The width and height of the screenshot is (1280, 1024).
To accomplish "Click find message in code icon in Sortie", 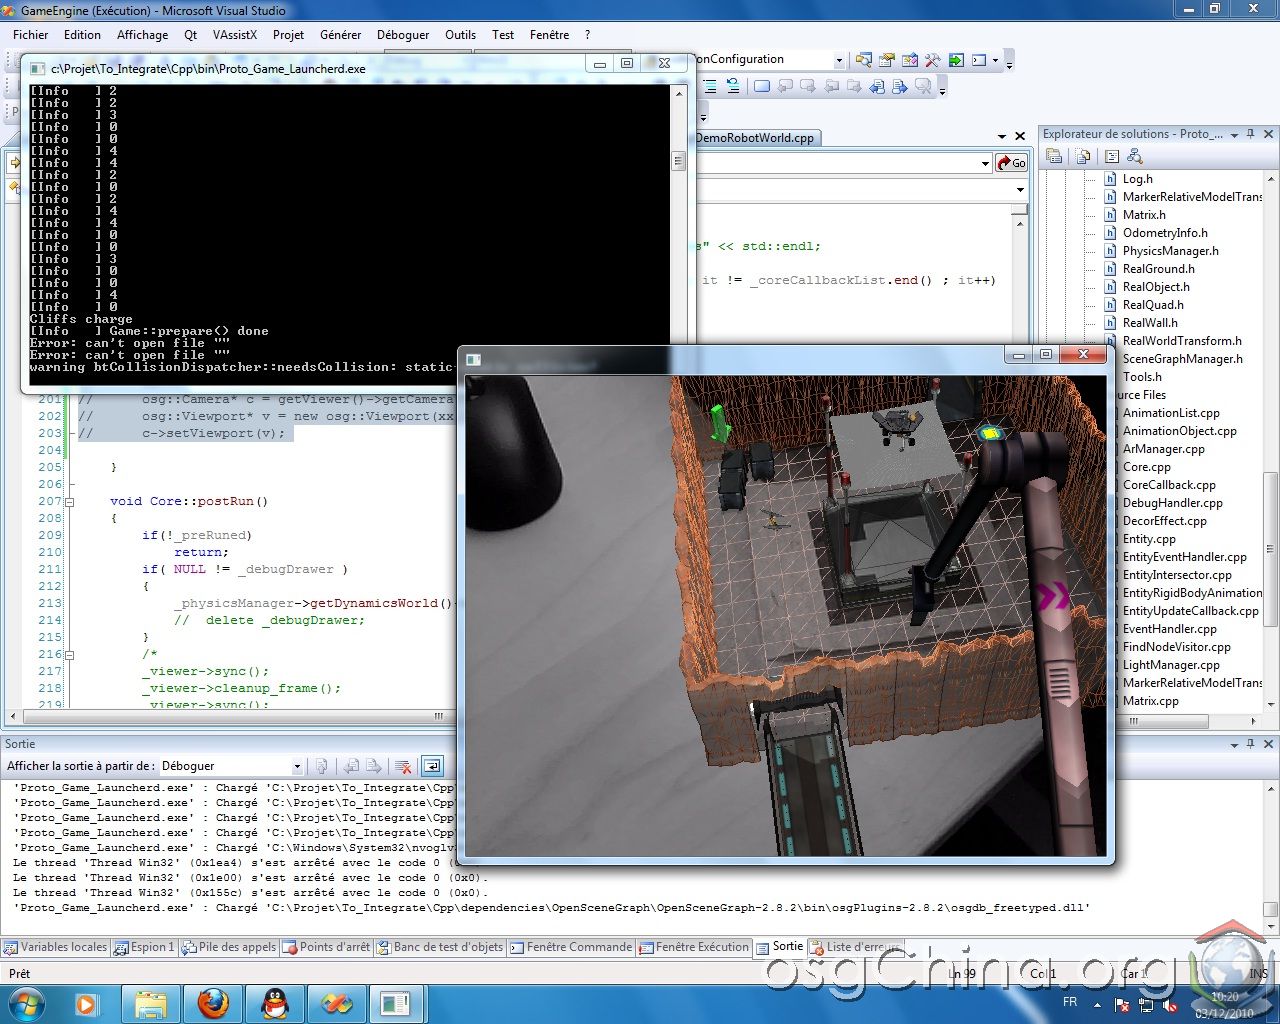I will click(322, 766).
